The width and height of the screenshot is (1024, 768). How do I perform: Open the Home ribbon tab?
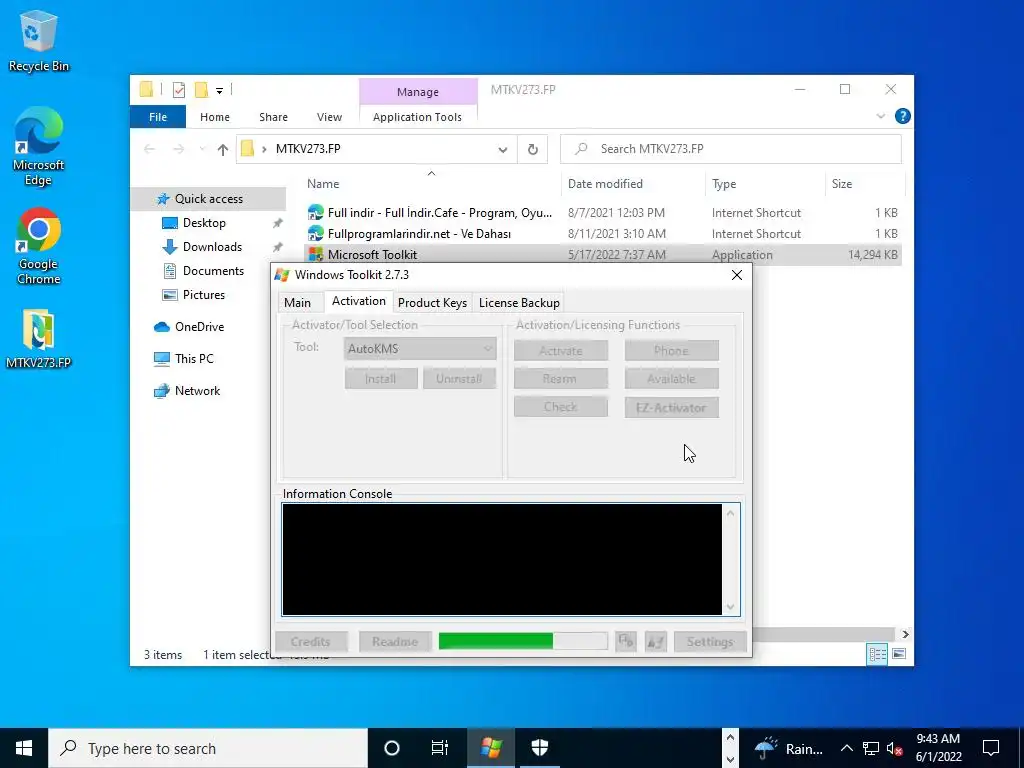[215, 117]
